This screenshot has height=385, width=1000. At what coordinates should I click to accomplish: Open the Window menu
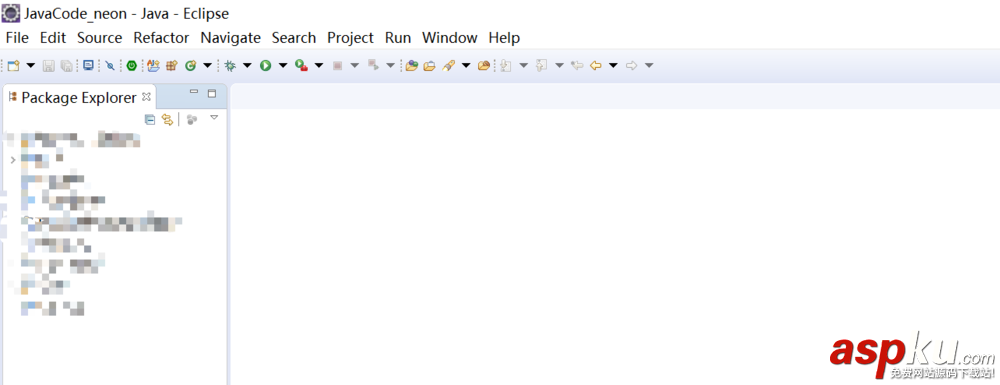(x=450, y=38)
